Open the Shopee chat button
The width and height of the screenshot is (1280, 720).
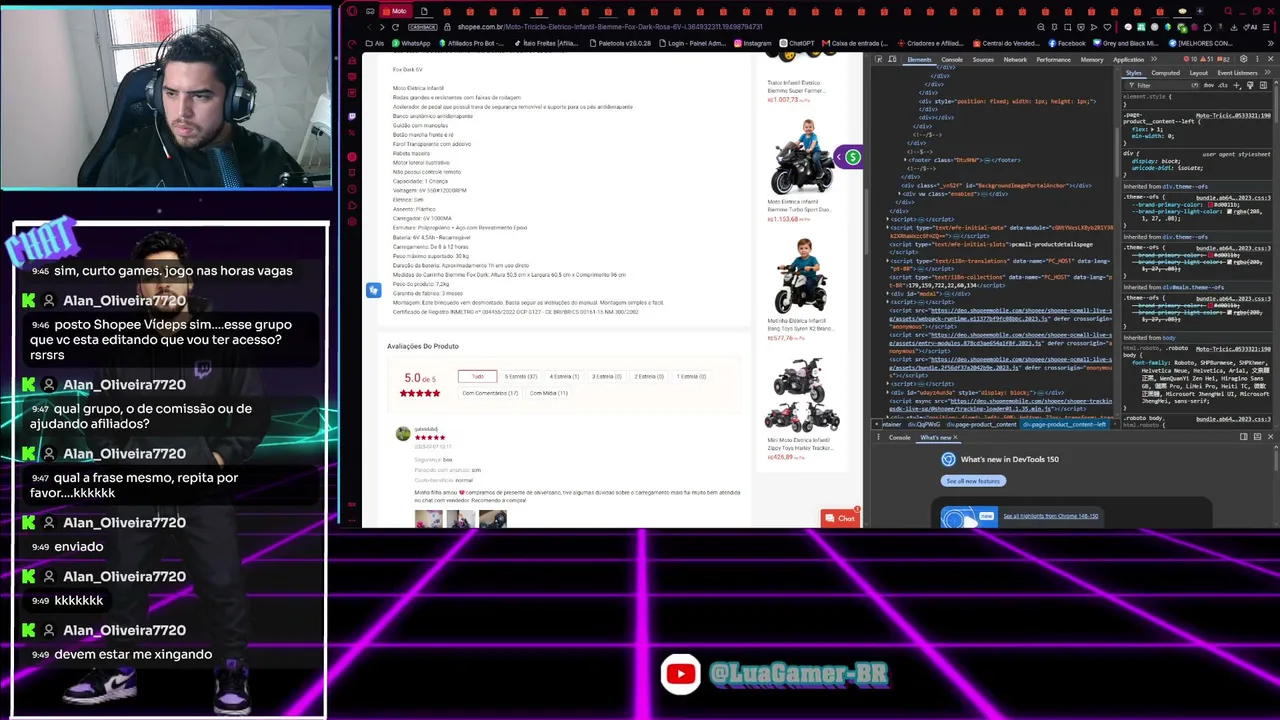pyautogui.click(x=841, y=518)
